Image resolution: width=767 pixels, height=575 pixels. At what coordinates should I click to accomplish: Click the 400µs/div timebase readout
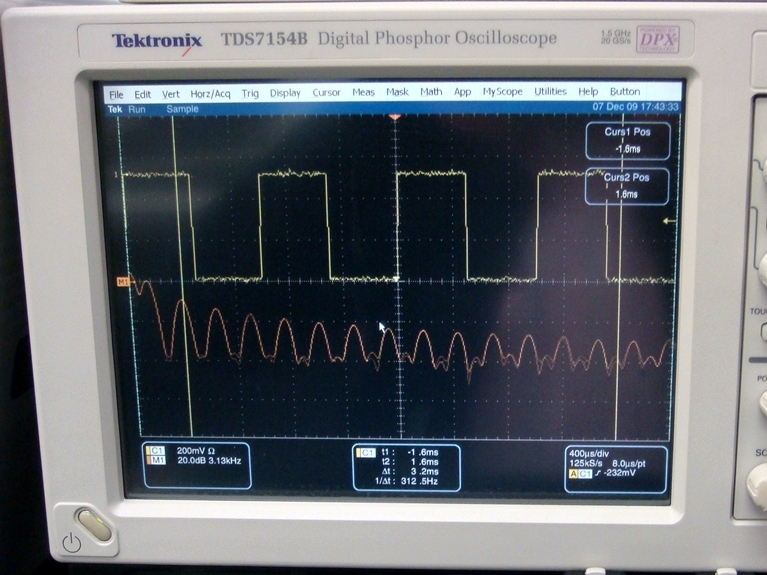click(x=589, y=454)
